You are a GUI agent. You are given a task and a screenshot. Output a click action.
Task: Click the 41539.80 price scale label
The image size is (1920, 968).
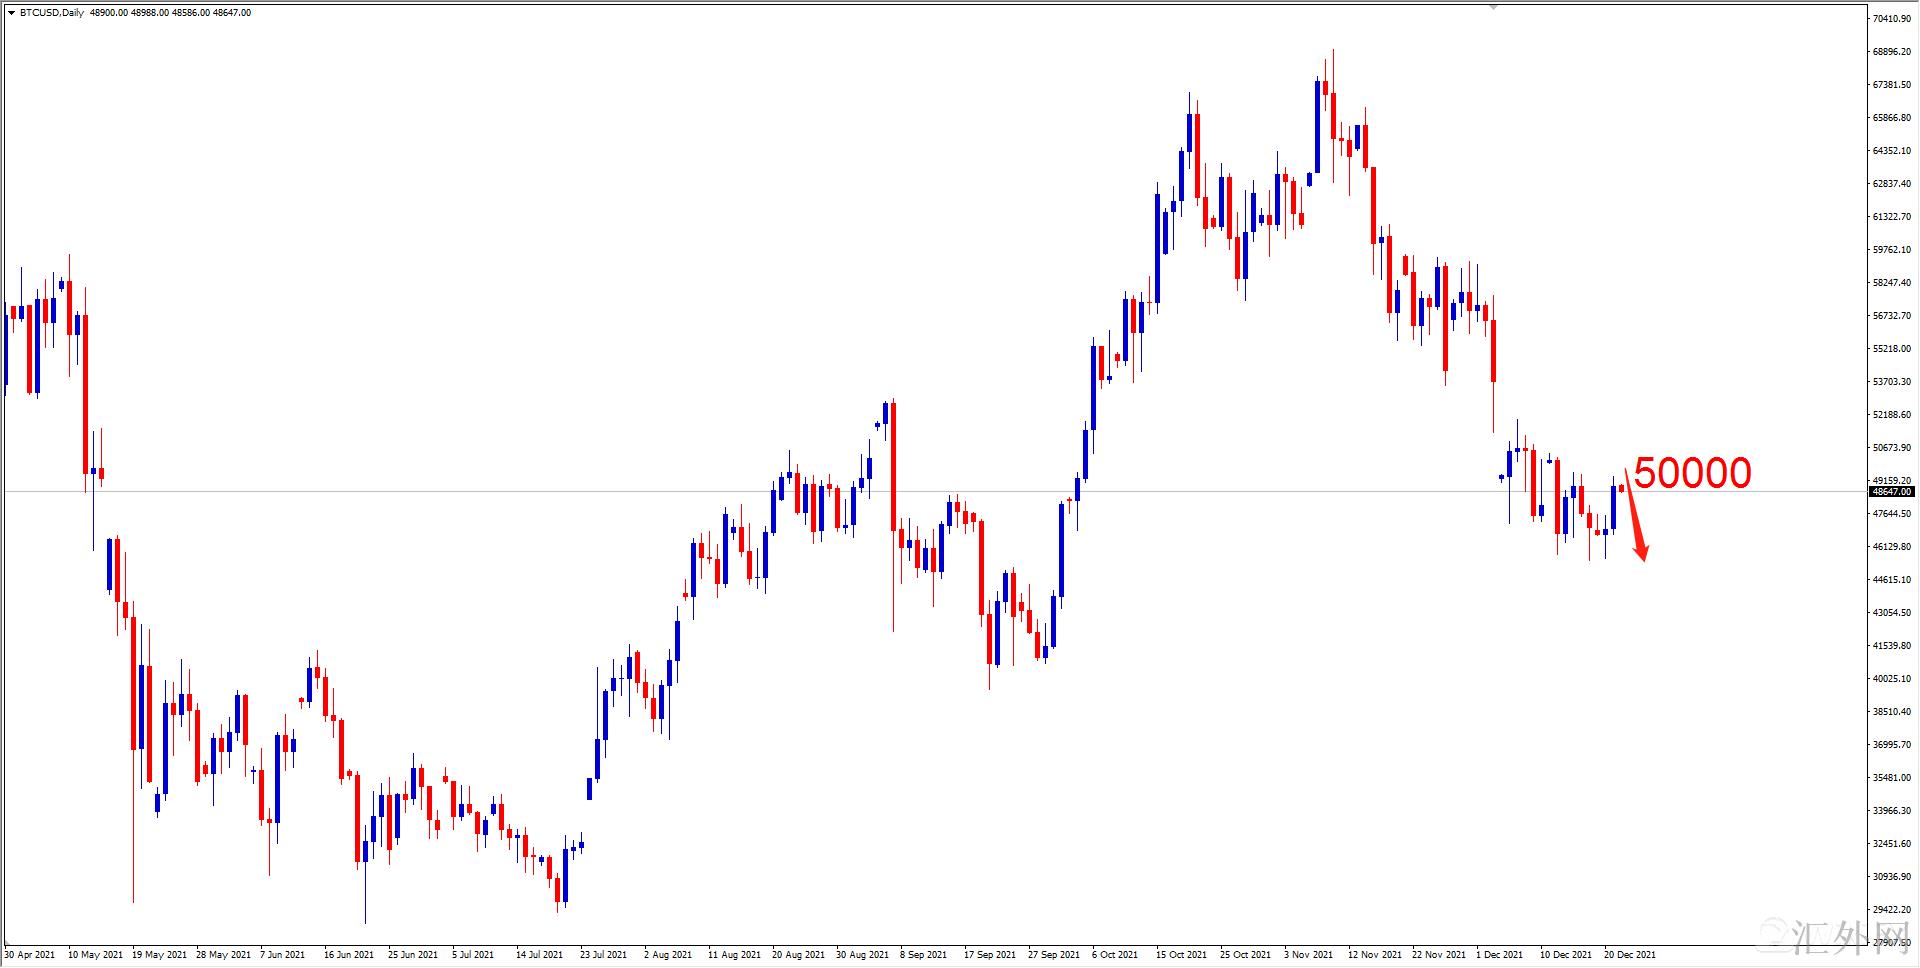coord(1891,646)
